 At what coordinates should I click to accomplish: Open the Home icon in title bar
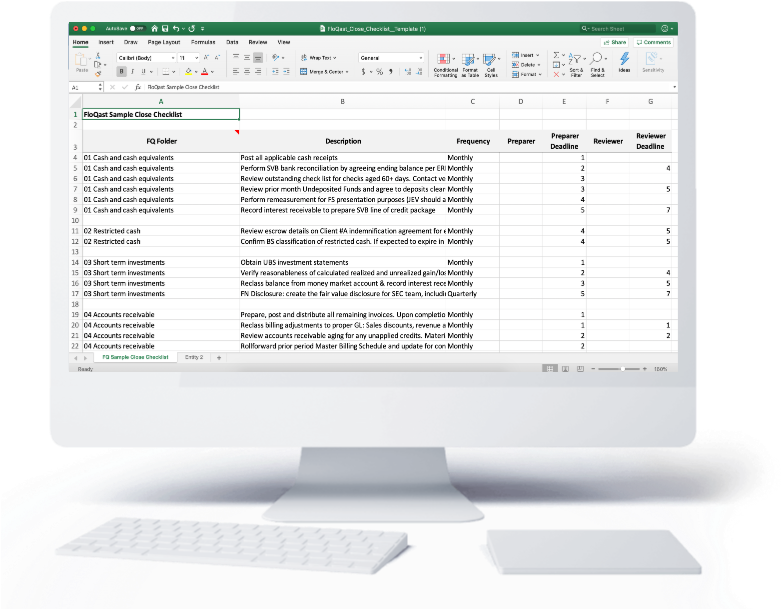coord(154,28)
